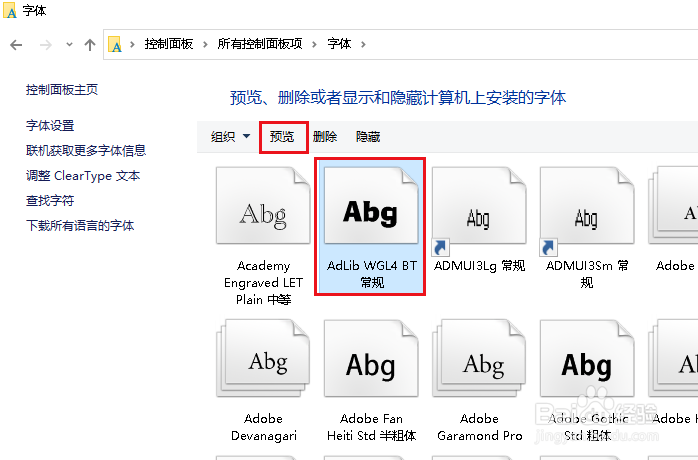The width and height of the screenshot is (698, 460).
Task: Select the Adobe Garamond Pro font family icon
Action: (x=479, y=358)
